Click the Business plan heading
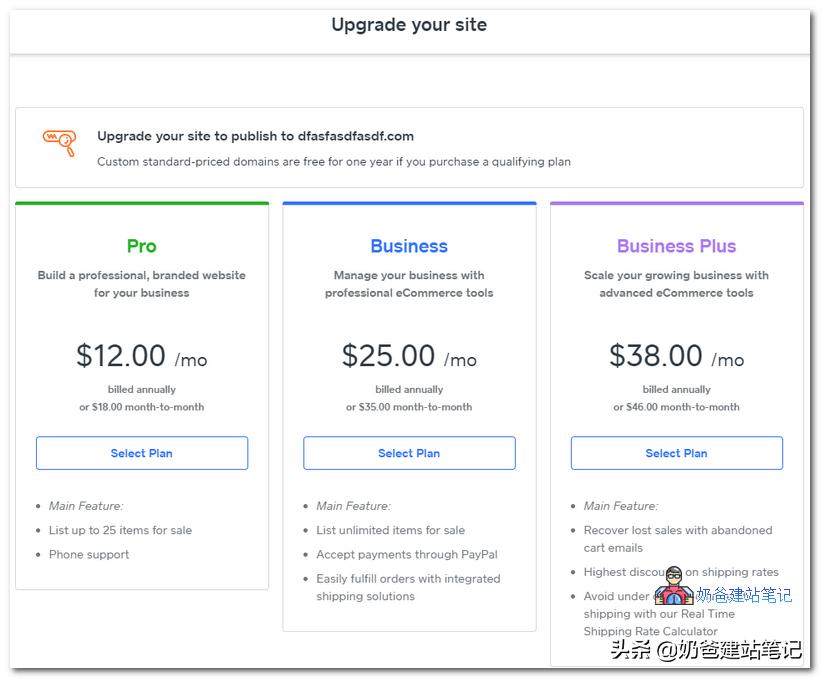821x679 pixels. point(409,246)
